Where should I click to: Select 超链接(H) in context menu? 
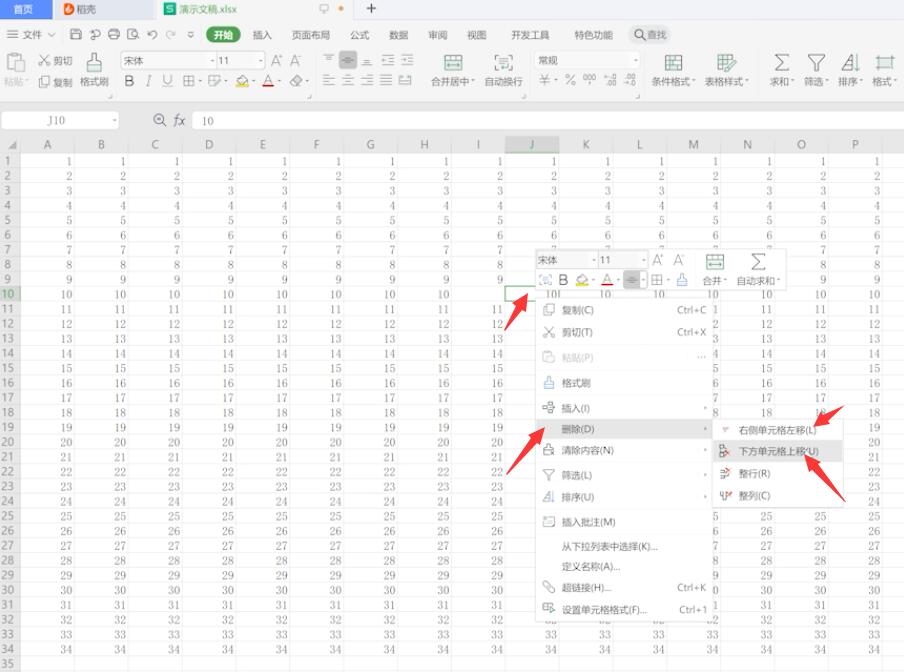pos(624,587)
